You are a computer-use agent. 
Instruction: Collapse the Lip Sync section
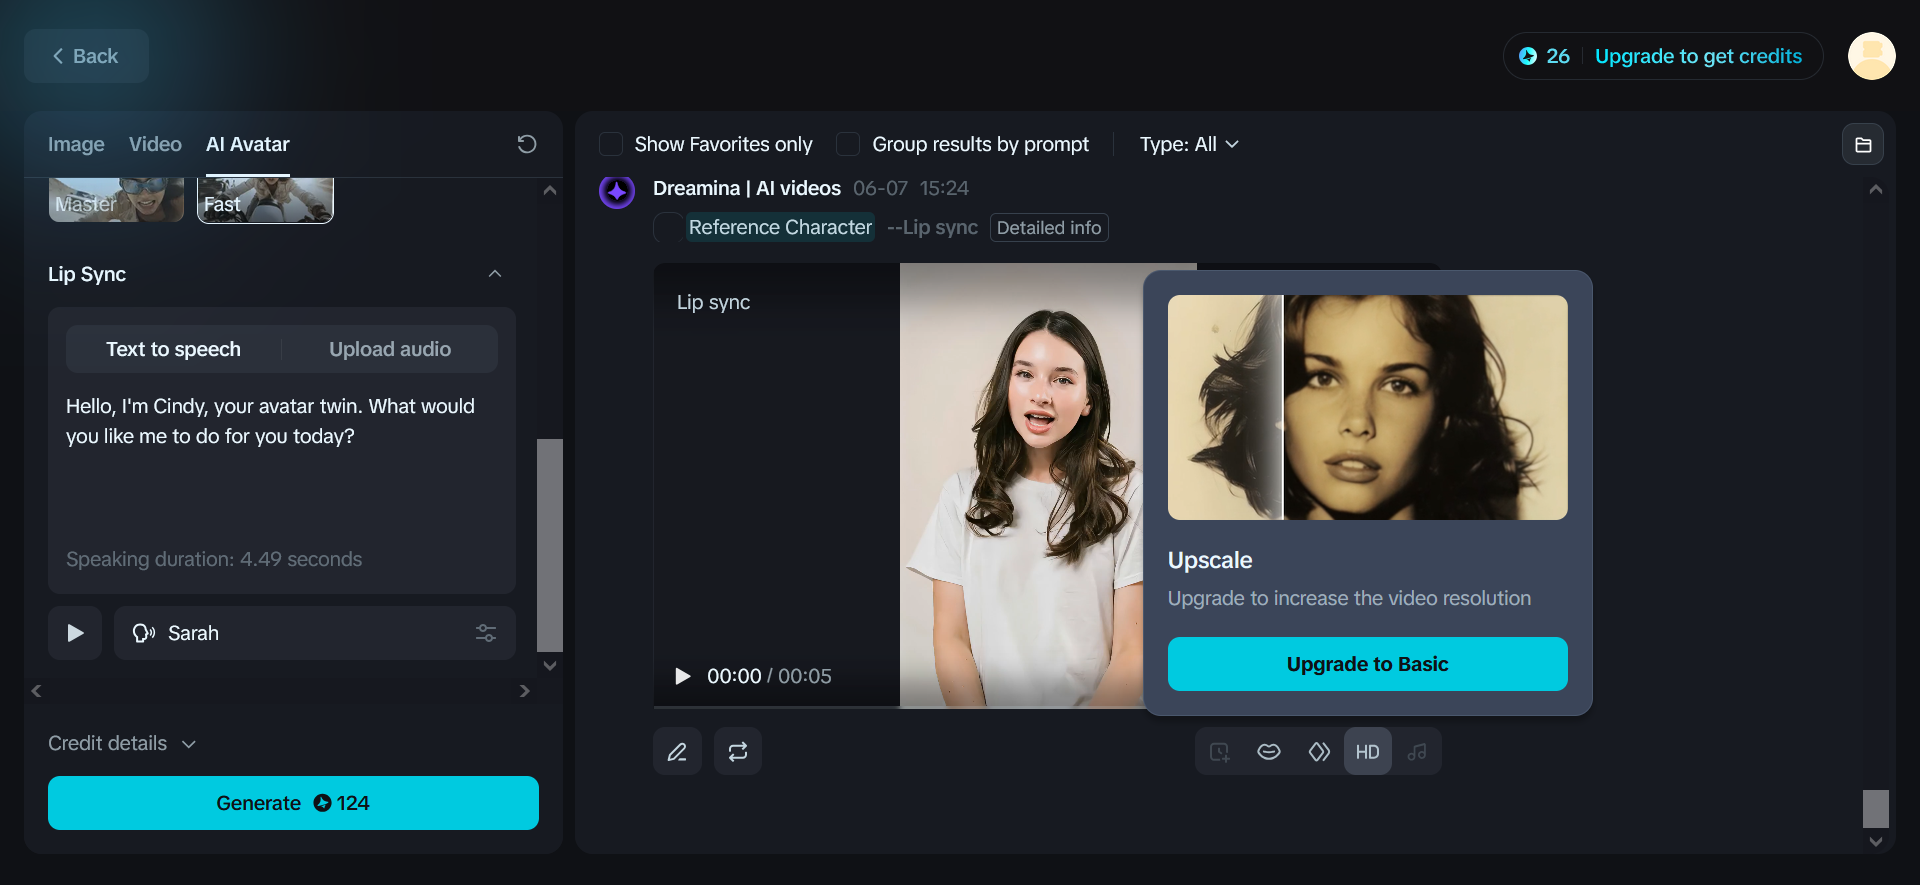(x=494, y=274)
